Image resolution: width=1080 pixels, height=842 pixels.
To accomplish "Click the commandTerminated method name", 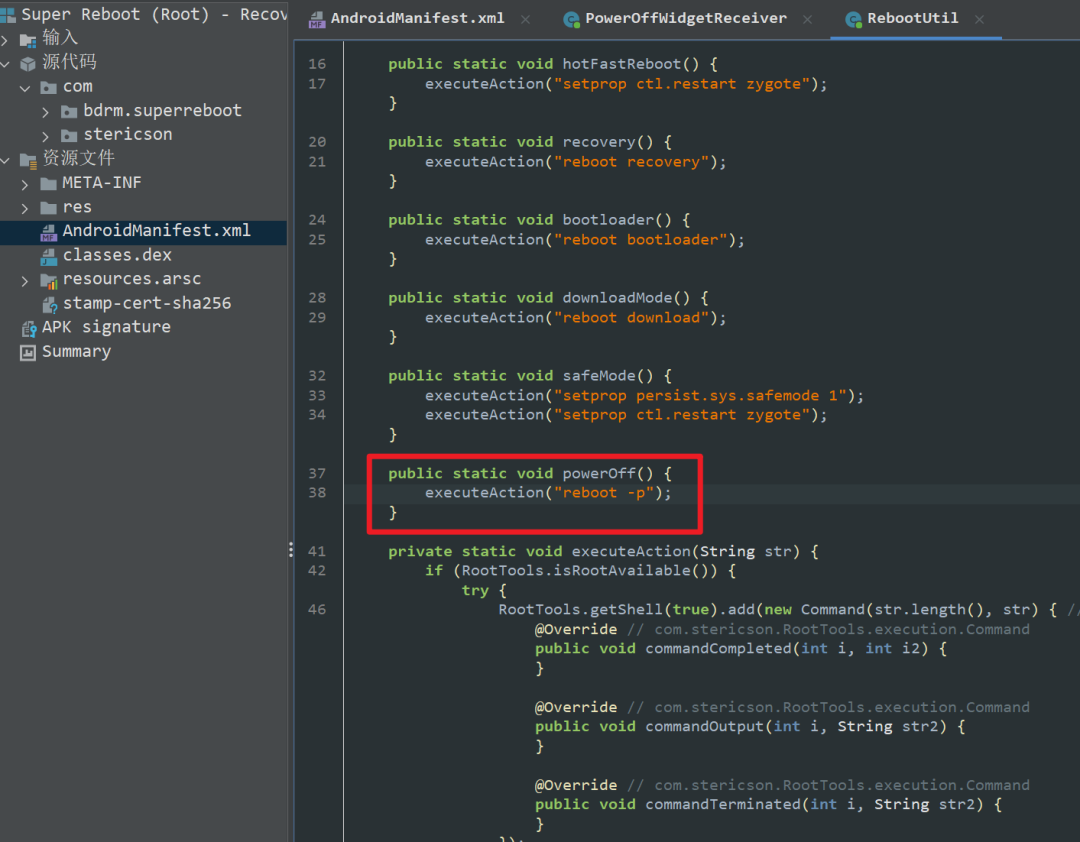I will tap(723, 804).
